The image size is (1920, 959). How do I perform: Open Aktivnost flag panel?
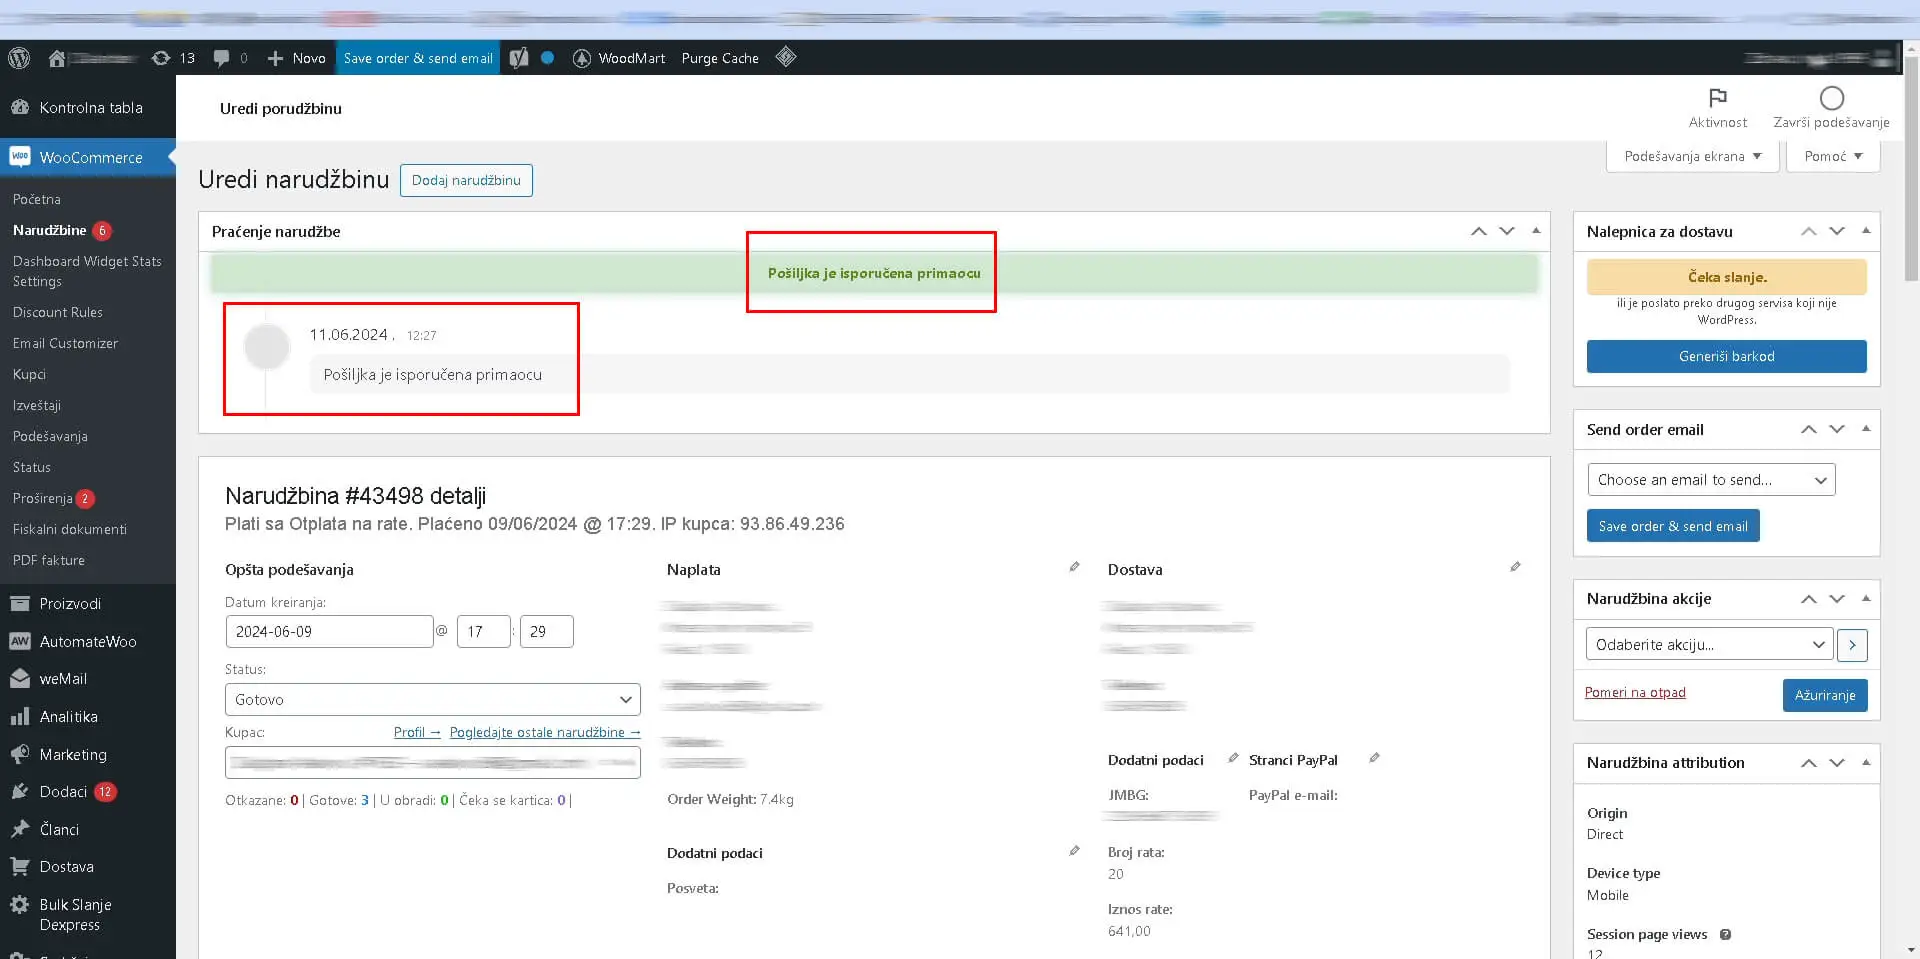(1718, 107)
